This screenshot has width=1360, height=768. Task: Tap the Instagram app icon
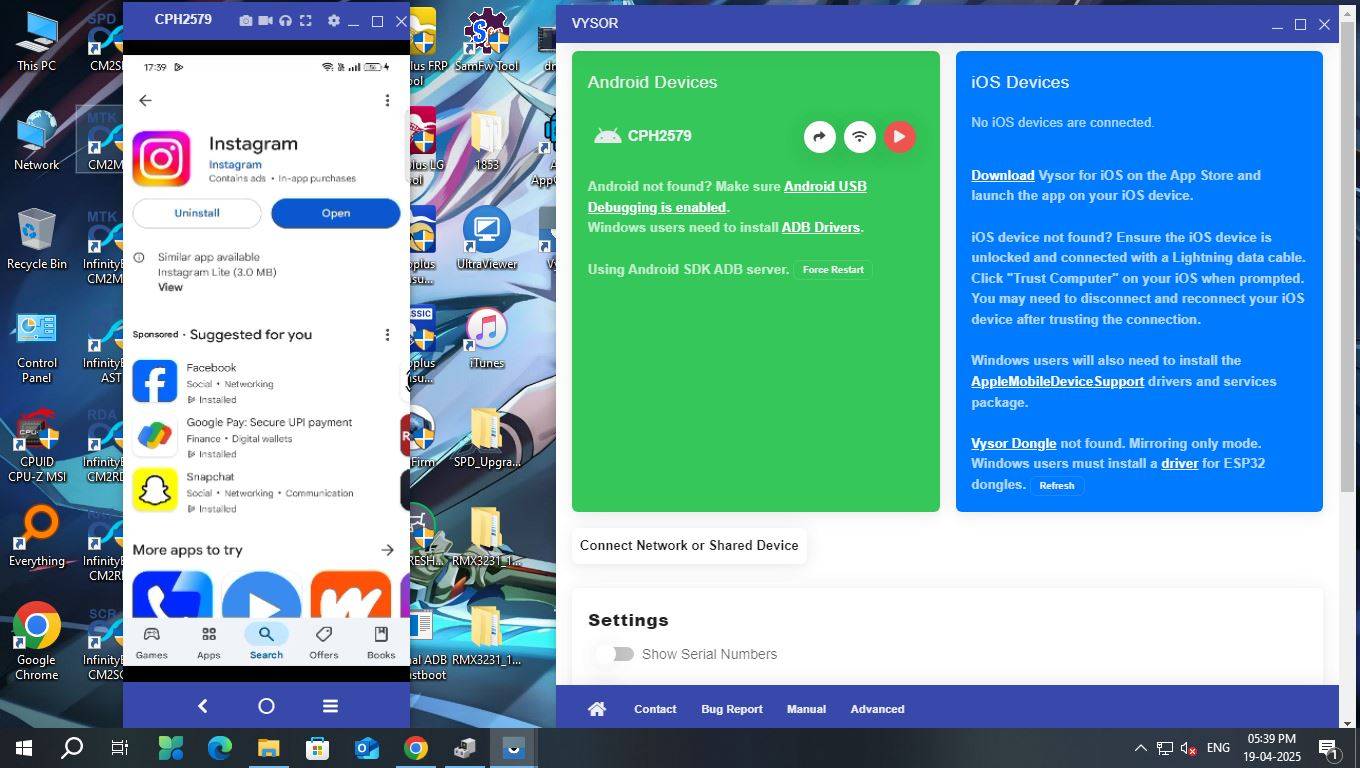[161, 158]
